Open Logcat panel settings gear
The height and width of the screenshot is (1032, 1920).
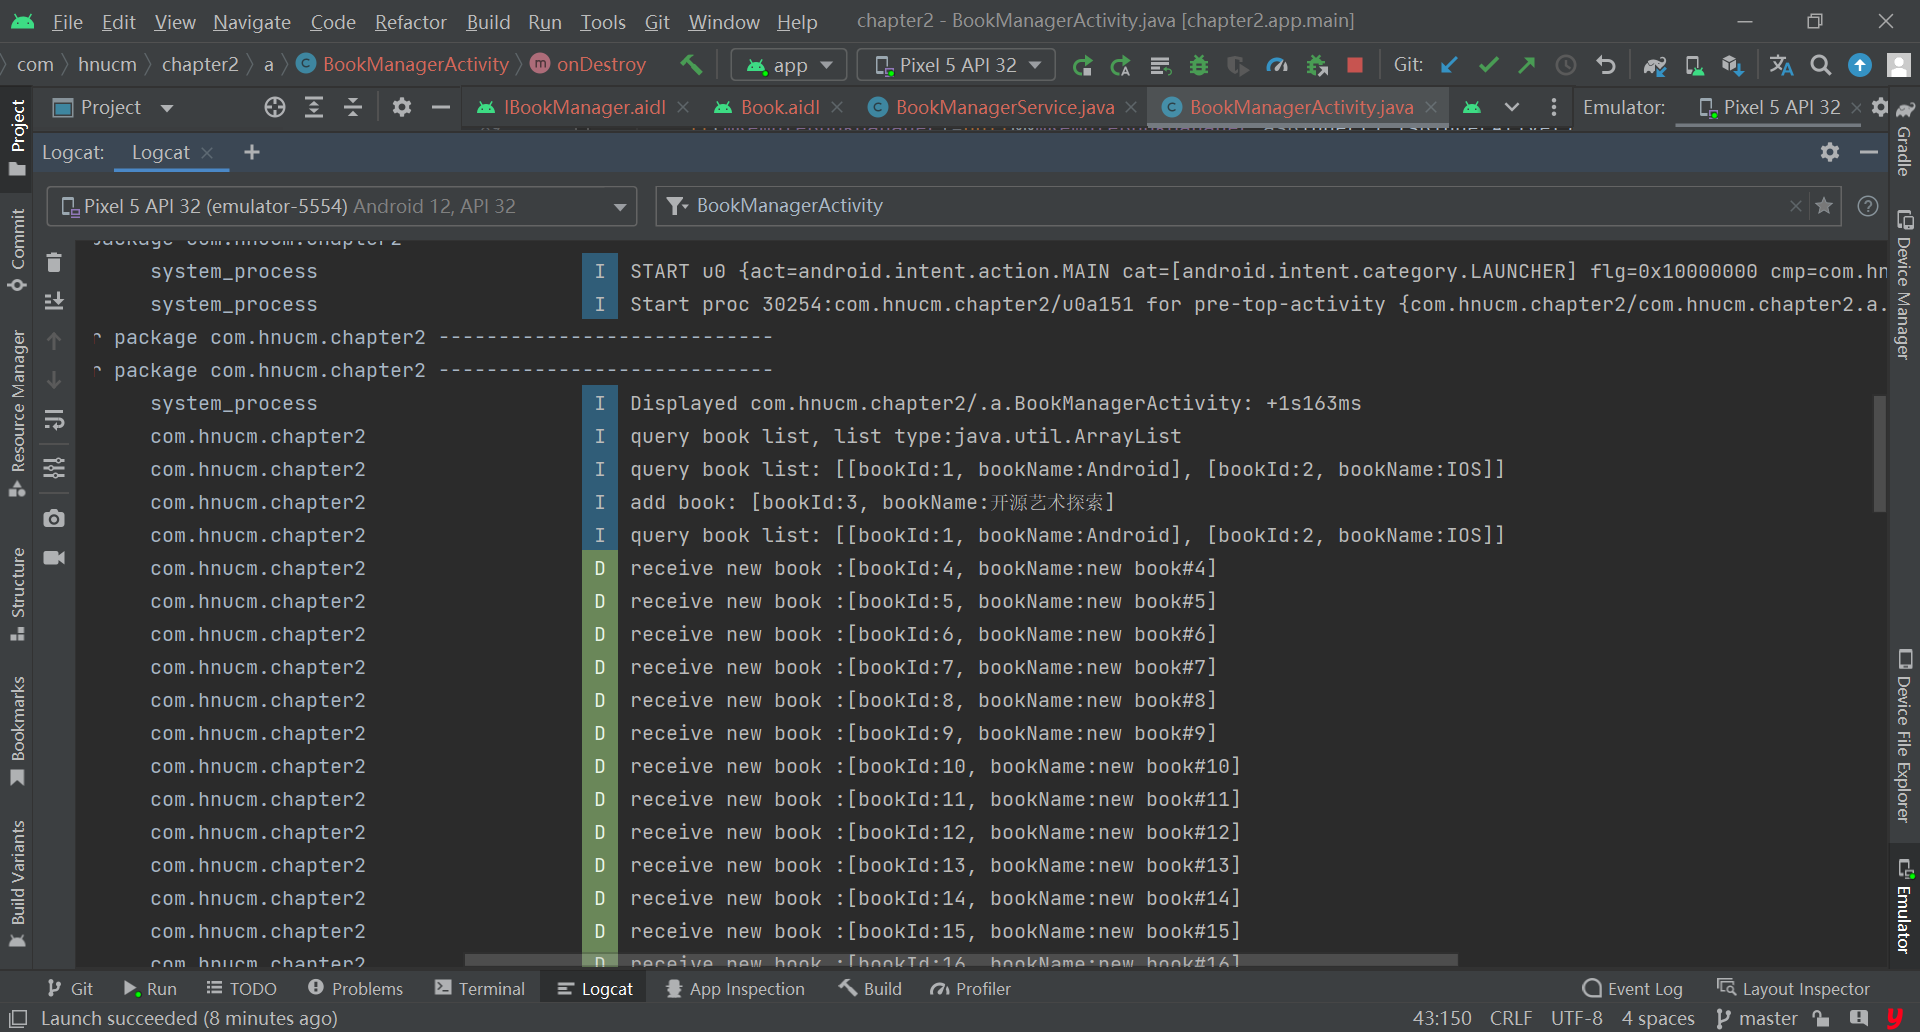point(1830,152)
